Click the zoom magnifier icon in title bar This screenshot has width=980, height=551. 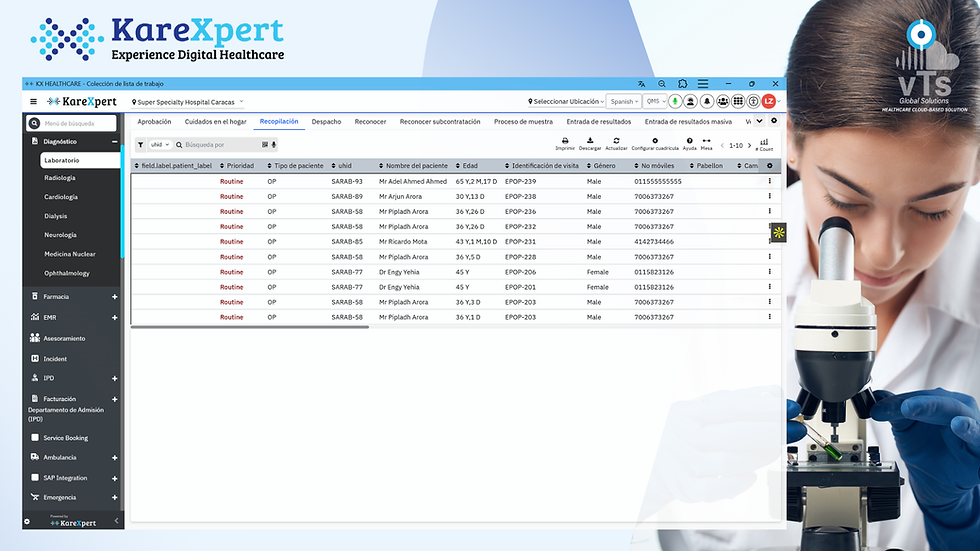coord(661,84)
